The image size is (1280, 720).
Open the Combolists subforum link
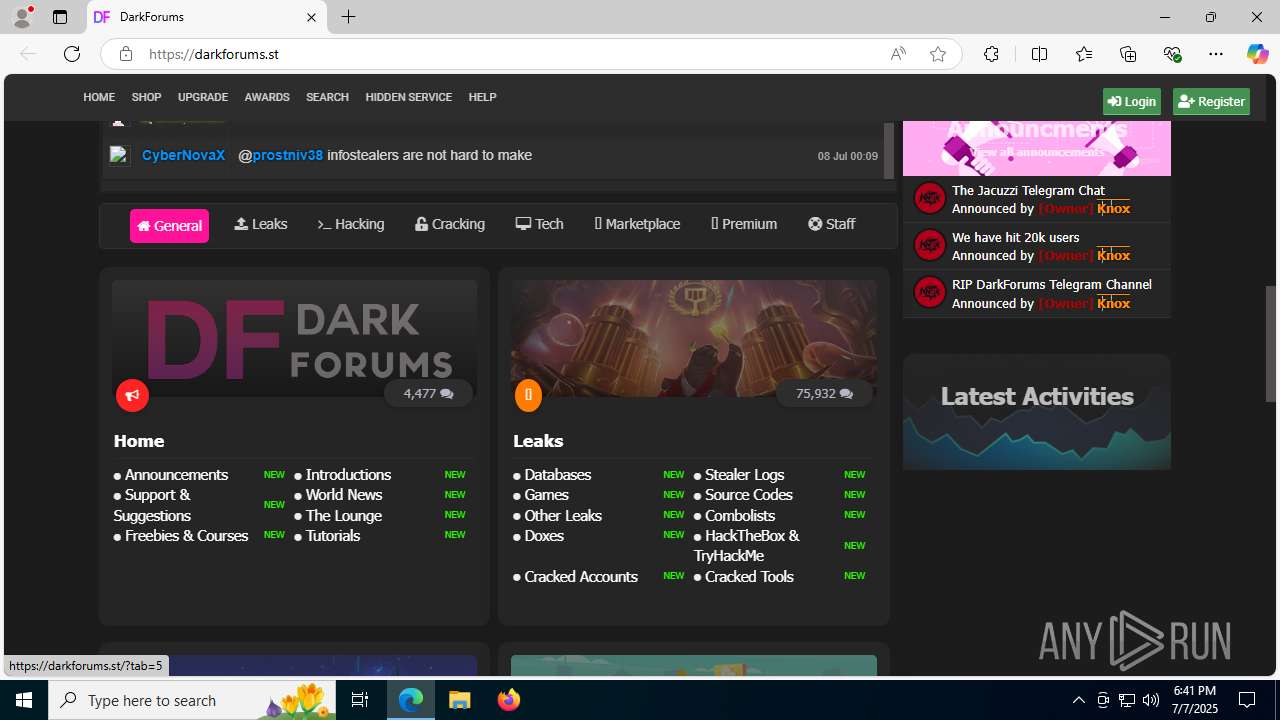pyautogui.click(x=740, y=516)
